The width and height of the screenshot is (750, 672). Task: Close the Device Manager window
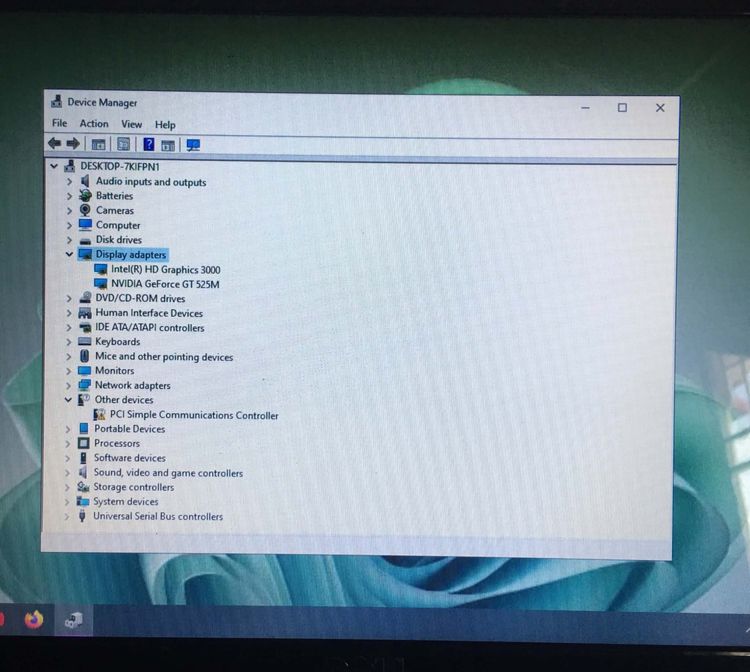[660, 108]
